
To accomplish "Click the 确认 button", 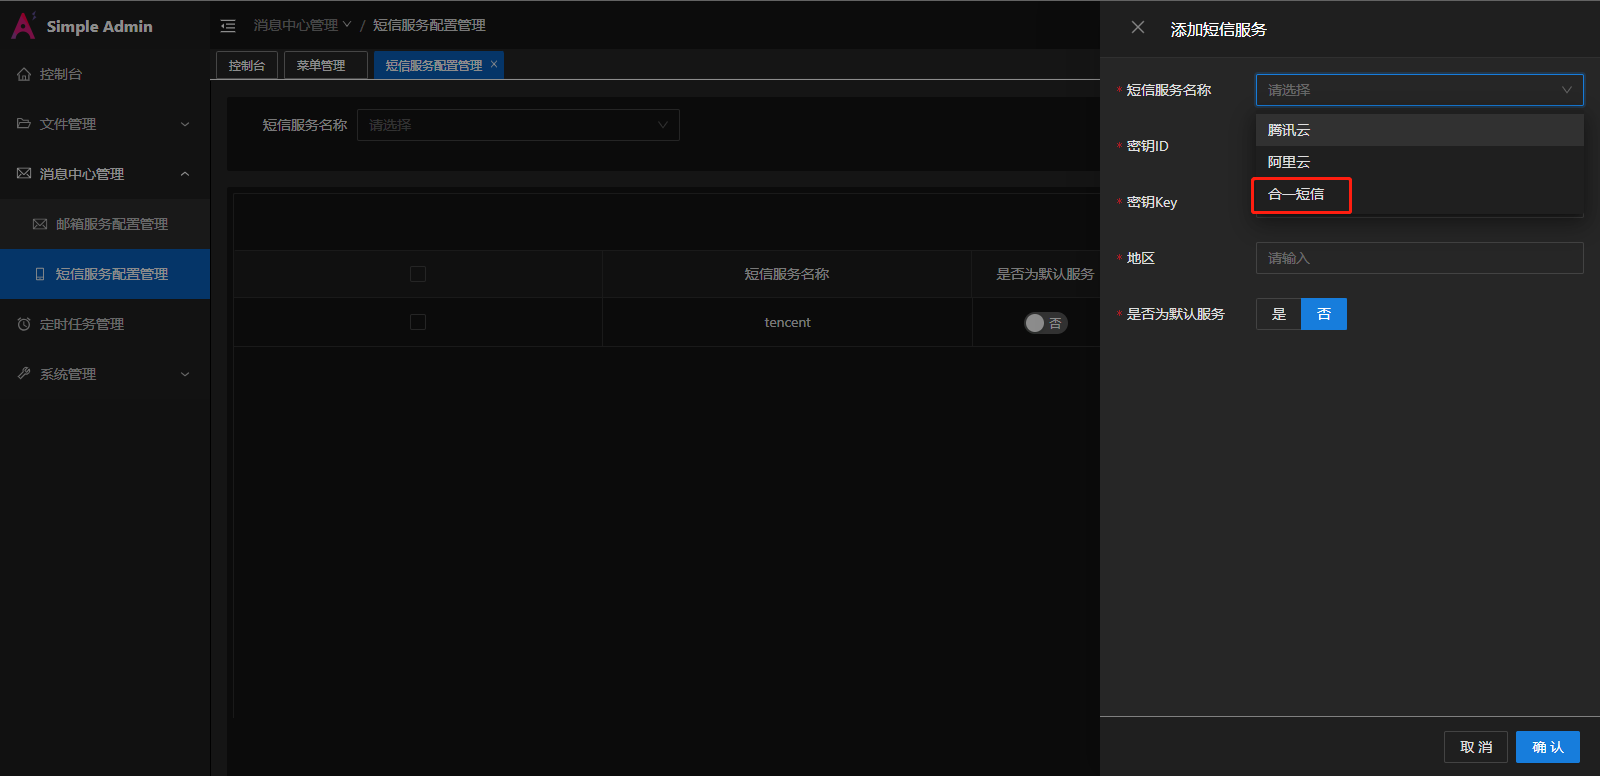I will click(1548, 747).
